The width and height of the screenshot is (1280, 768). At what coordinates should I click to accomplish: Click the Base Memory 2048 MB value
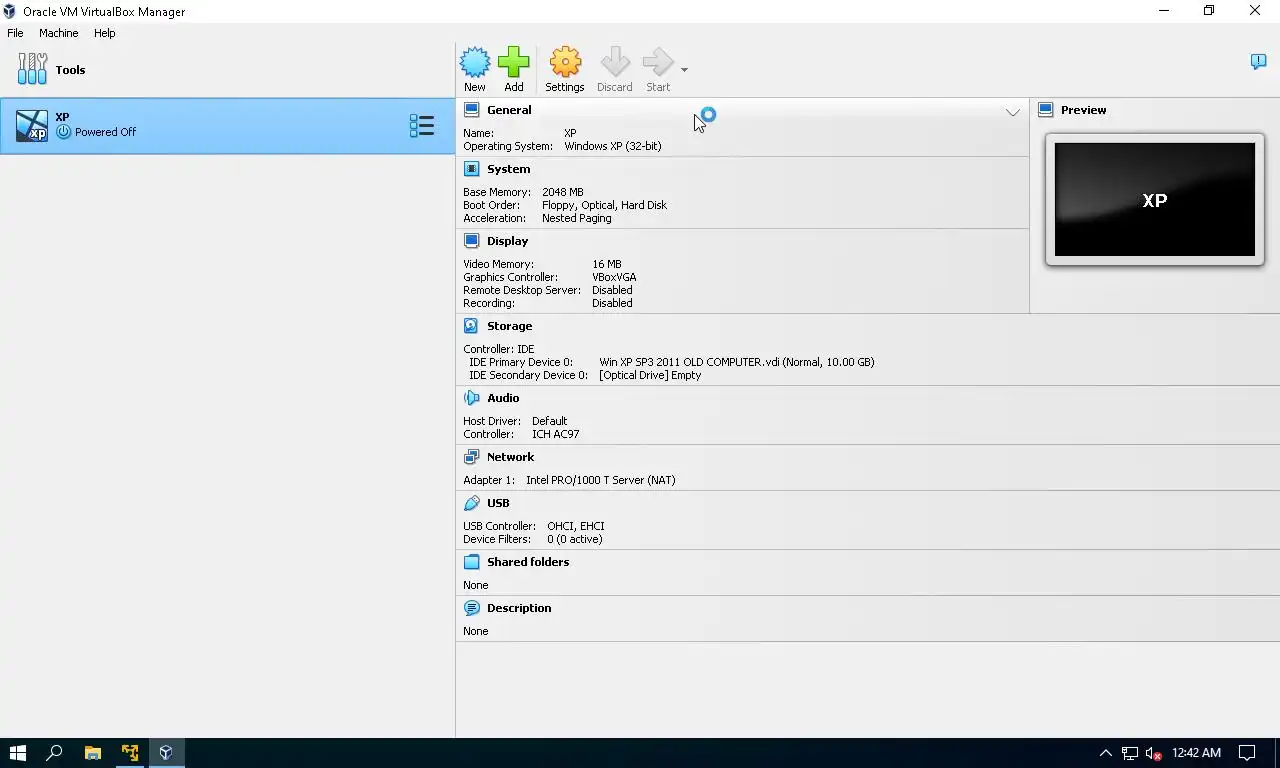(562, 192)
